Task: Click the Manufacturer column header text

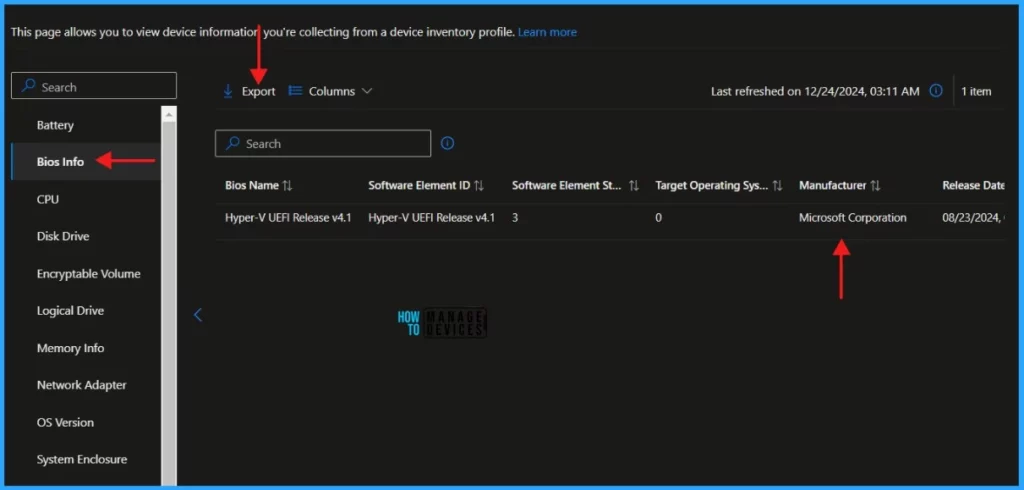Action: (833, 186)
